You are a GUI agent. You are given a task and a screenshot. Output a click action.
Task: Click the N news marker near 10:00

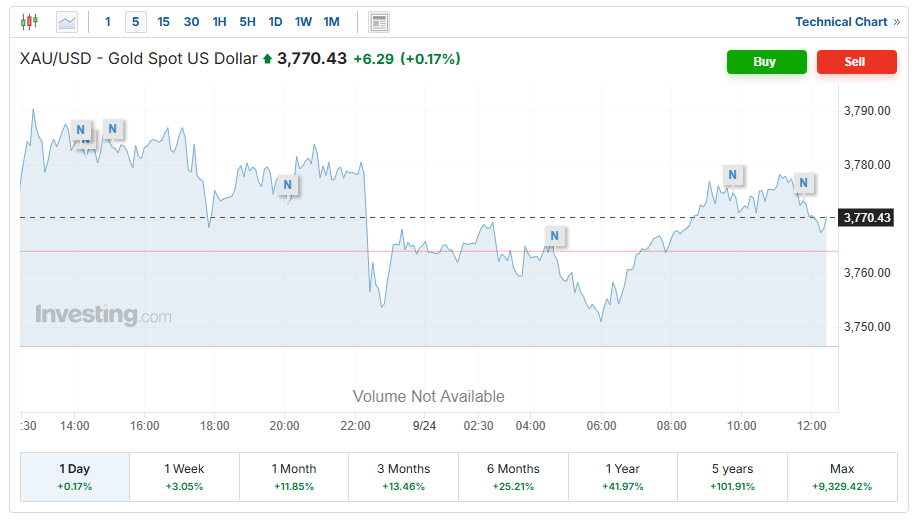[x=733, y=175]
